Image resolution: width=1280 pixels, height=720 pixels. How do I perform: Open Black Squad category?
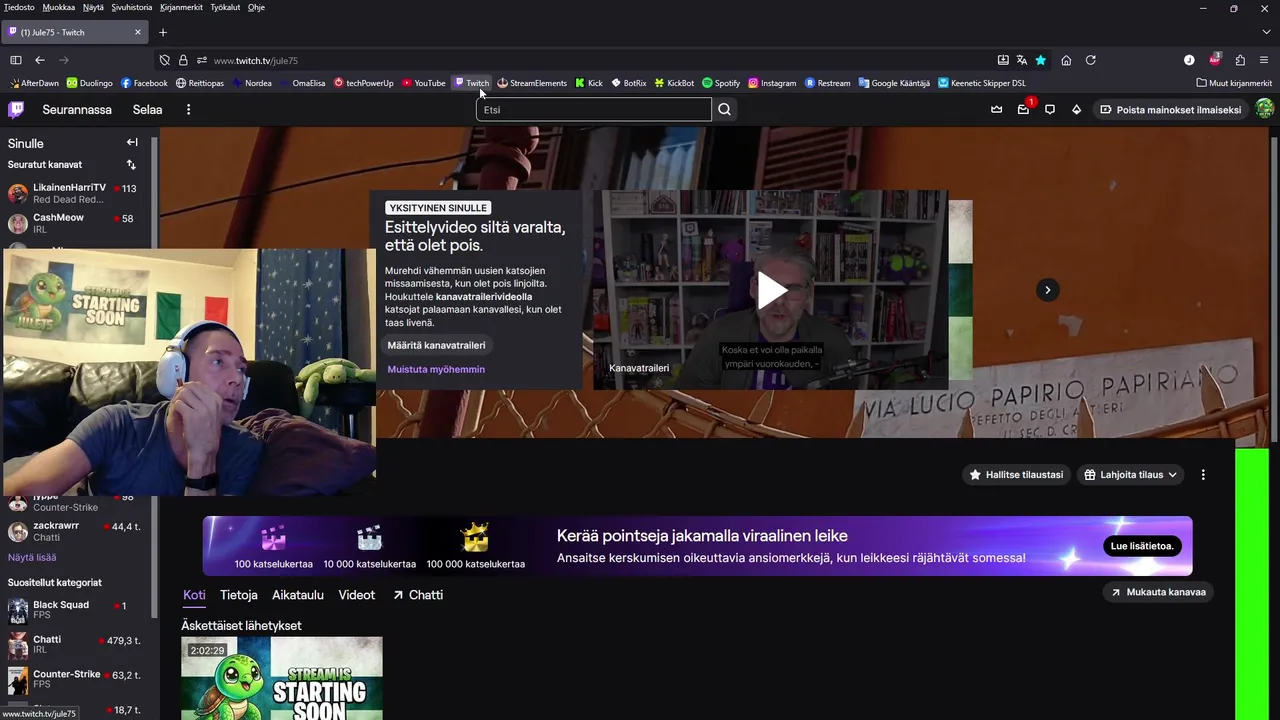(75, 610)
